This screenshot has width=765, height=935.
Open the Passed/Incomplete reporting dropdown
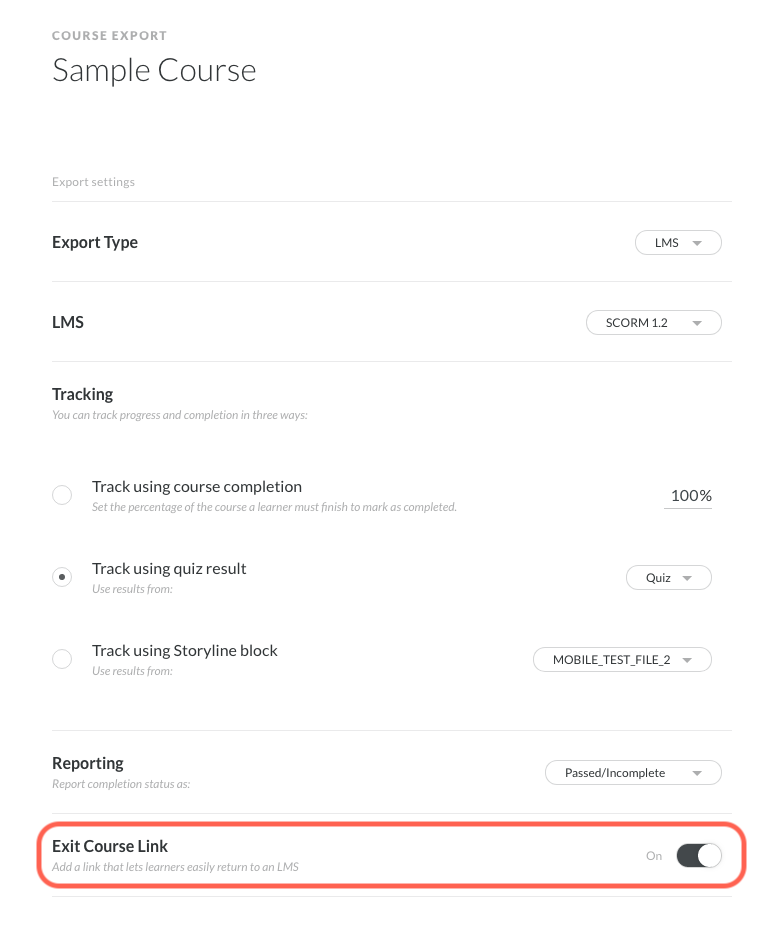pos(632,773)
